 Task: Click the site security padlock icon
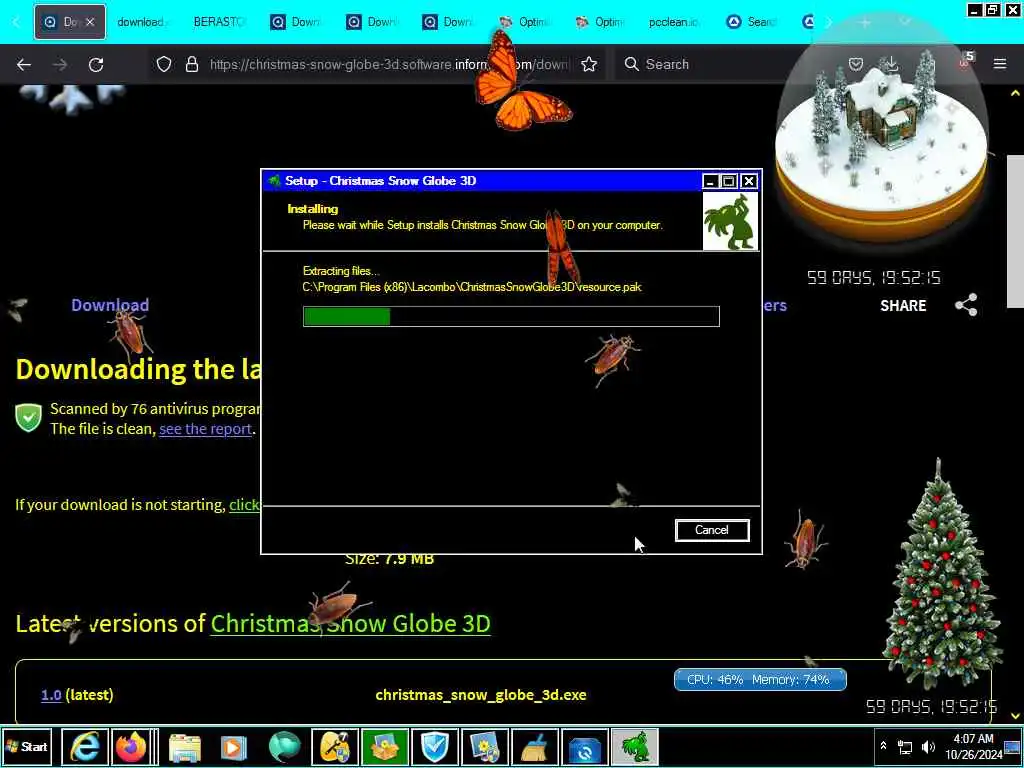[x=191, y=64]
